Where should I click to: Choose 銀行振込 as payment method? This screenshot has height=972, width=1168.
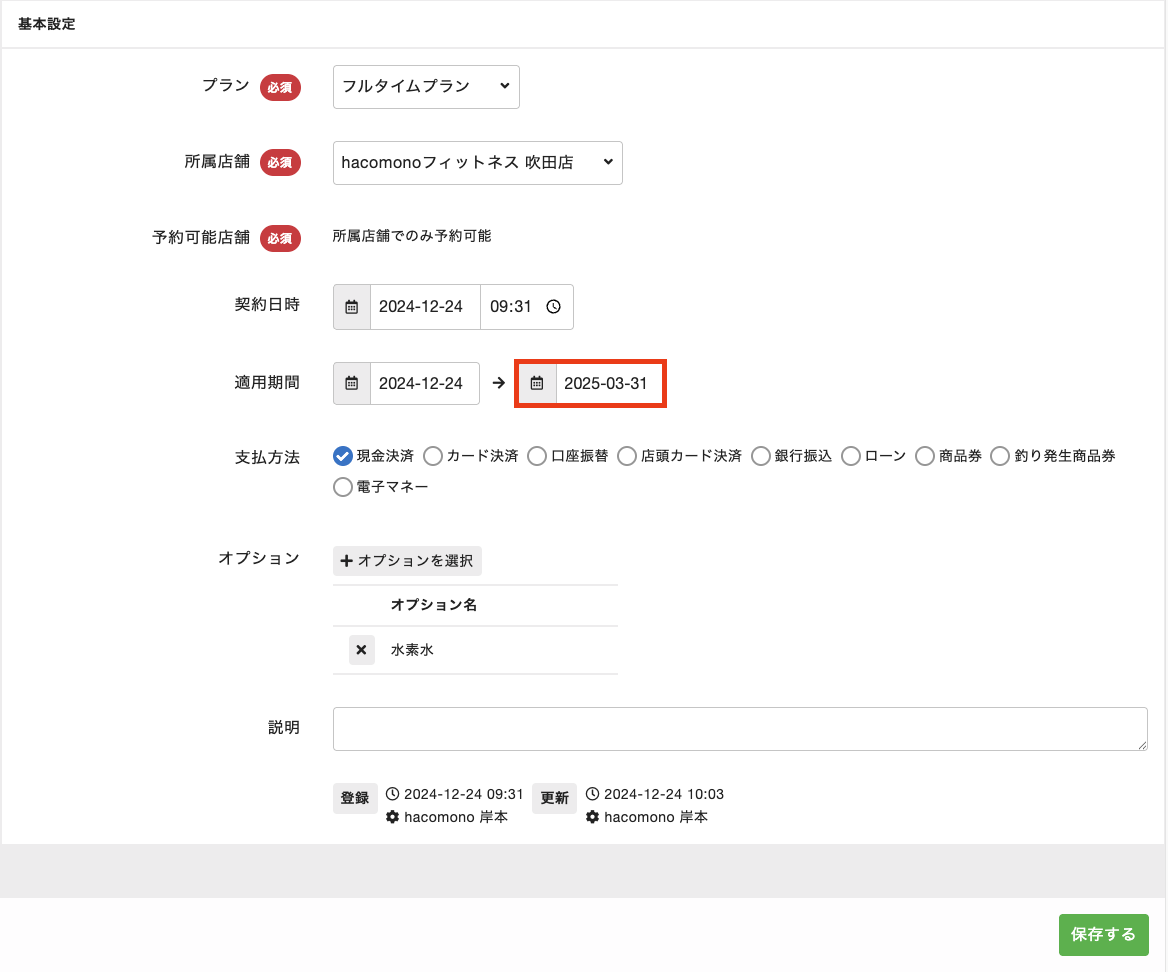point(761,456)
